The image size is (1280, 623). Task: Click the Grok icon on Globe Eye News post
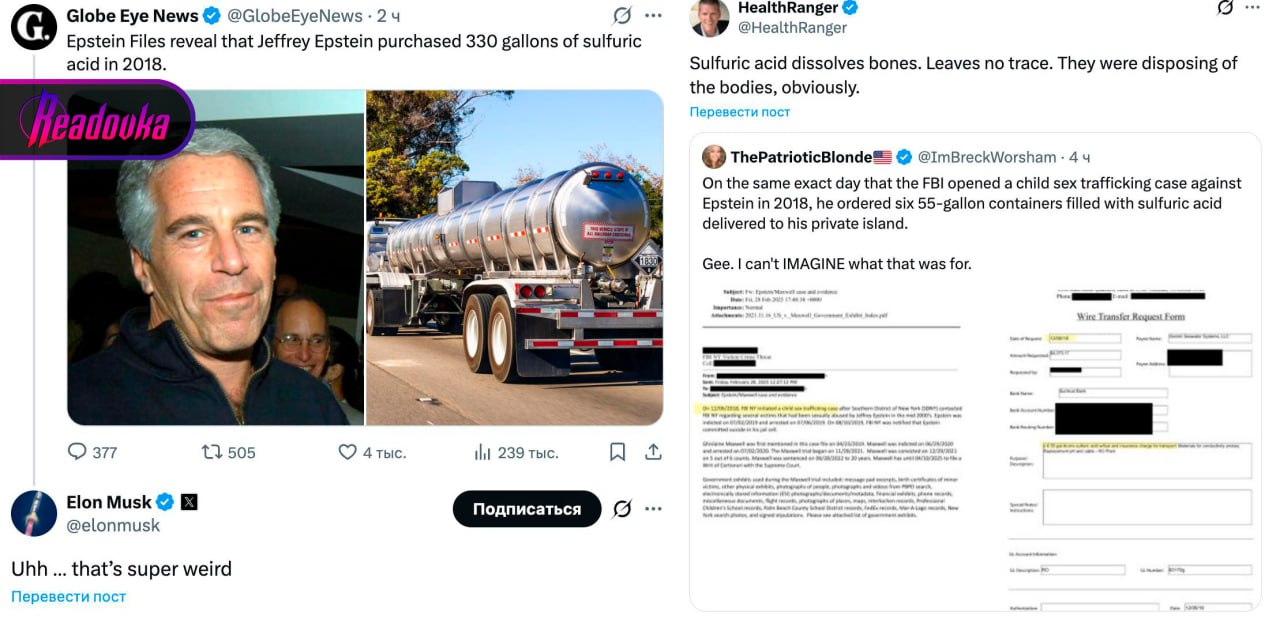coord(622,16)
